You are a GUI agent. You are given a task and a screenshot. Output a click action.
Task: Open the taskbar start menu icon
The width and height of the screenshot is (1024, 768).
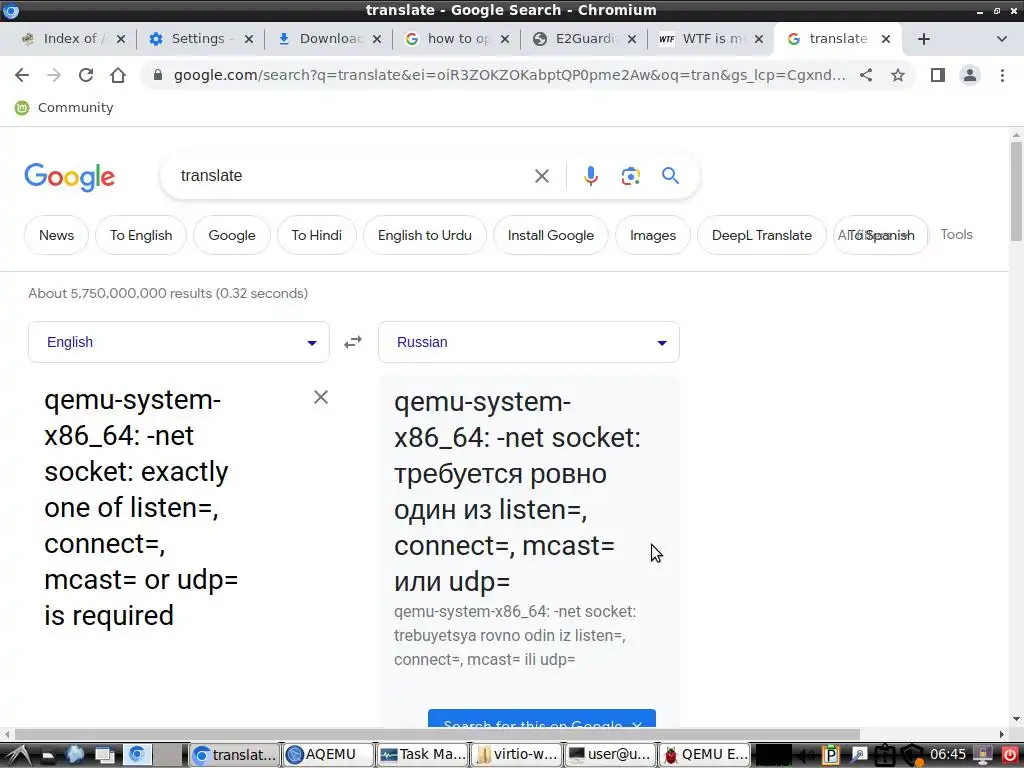point(18,755)
